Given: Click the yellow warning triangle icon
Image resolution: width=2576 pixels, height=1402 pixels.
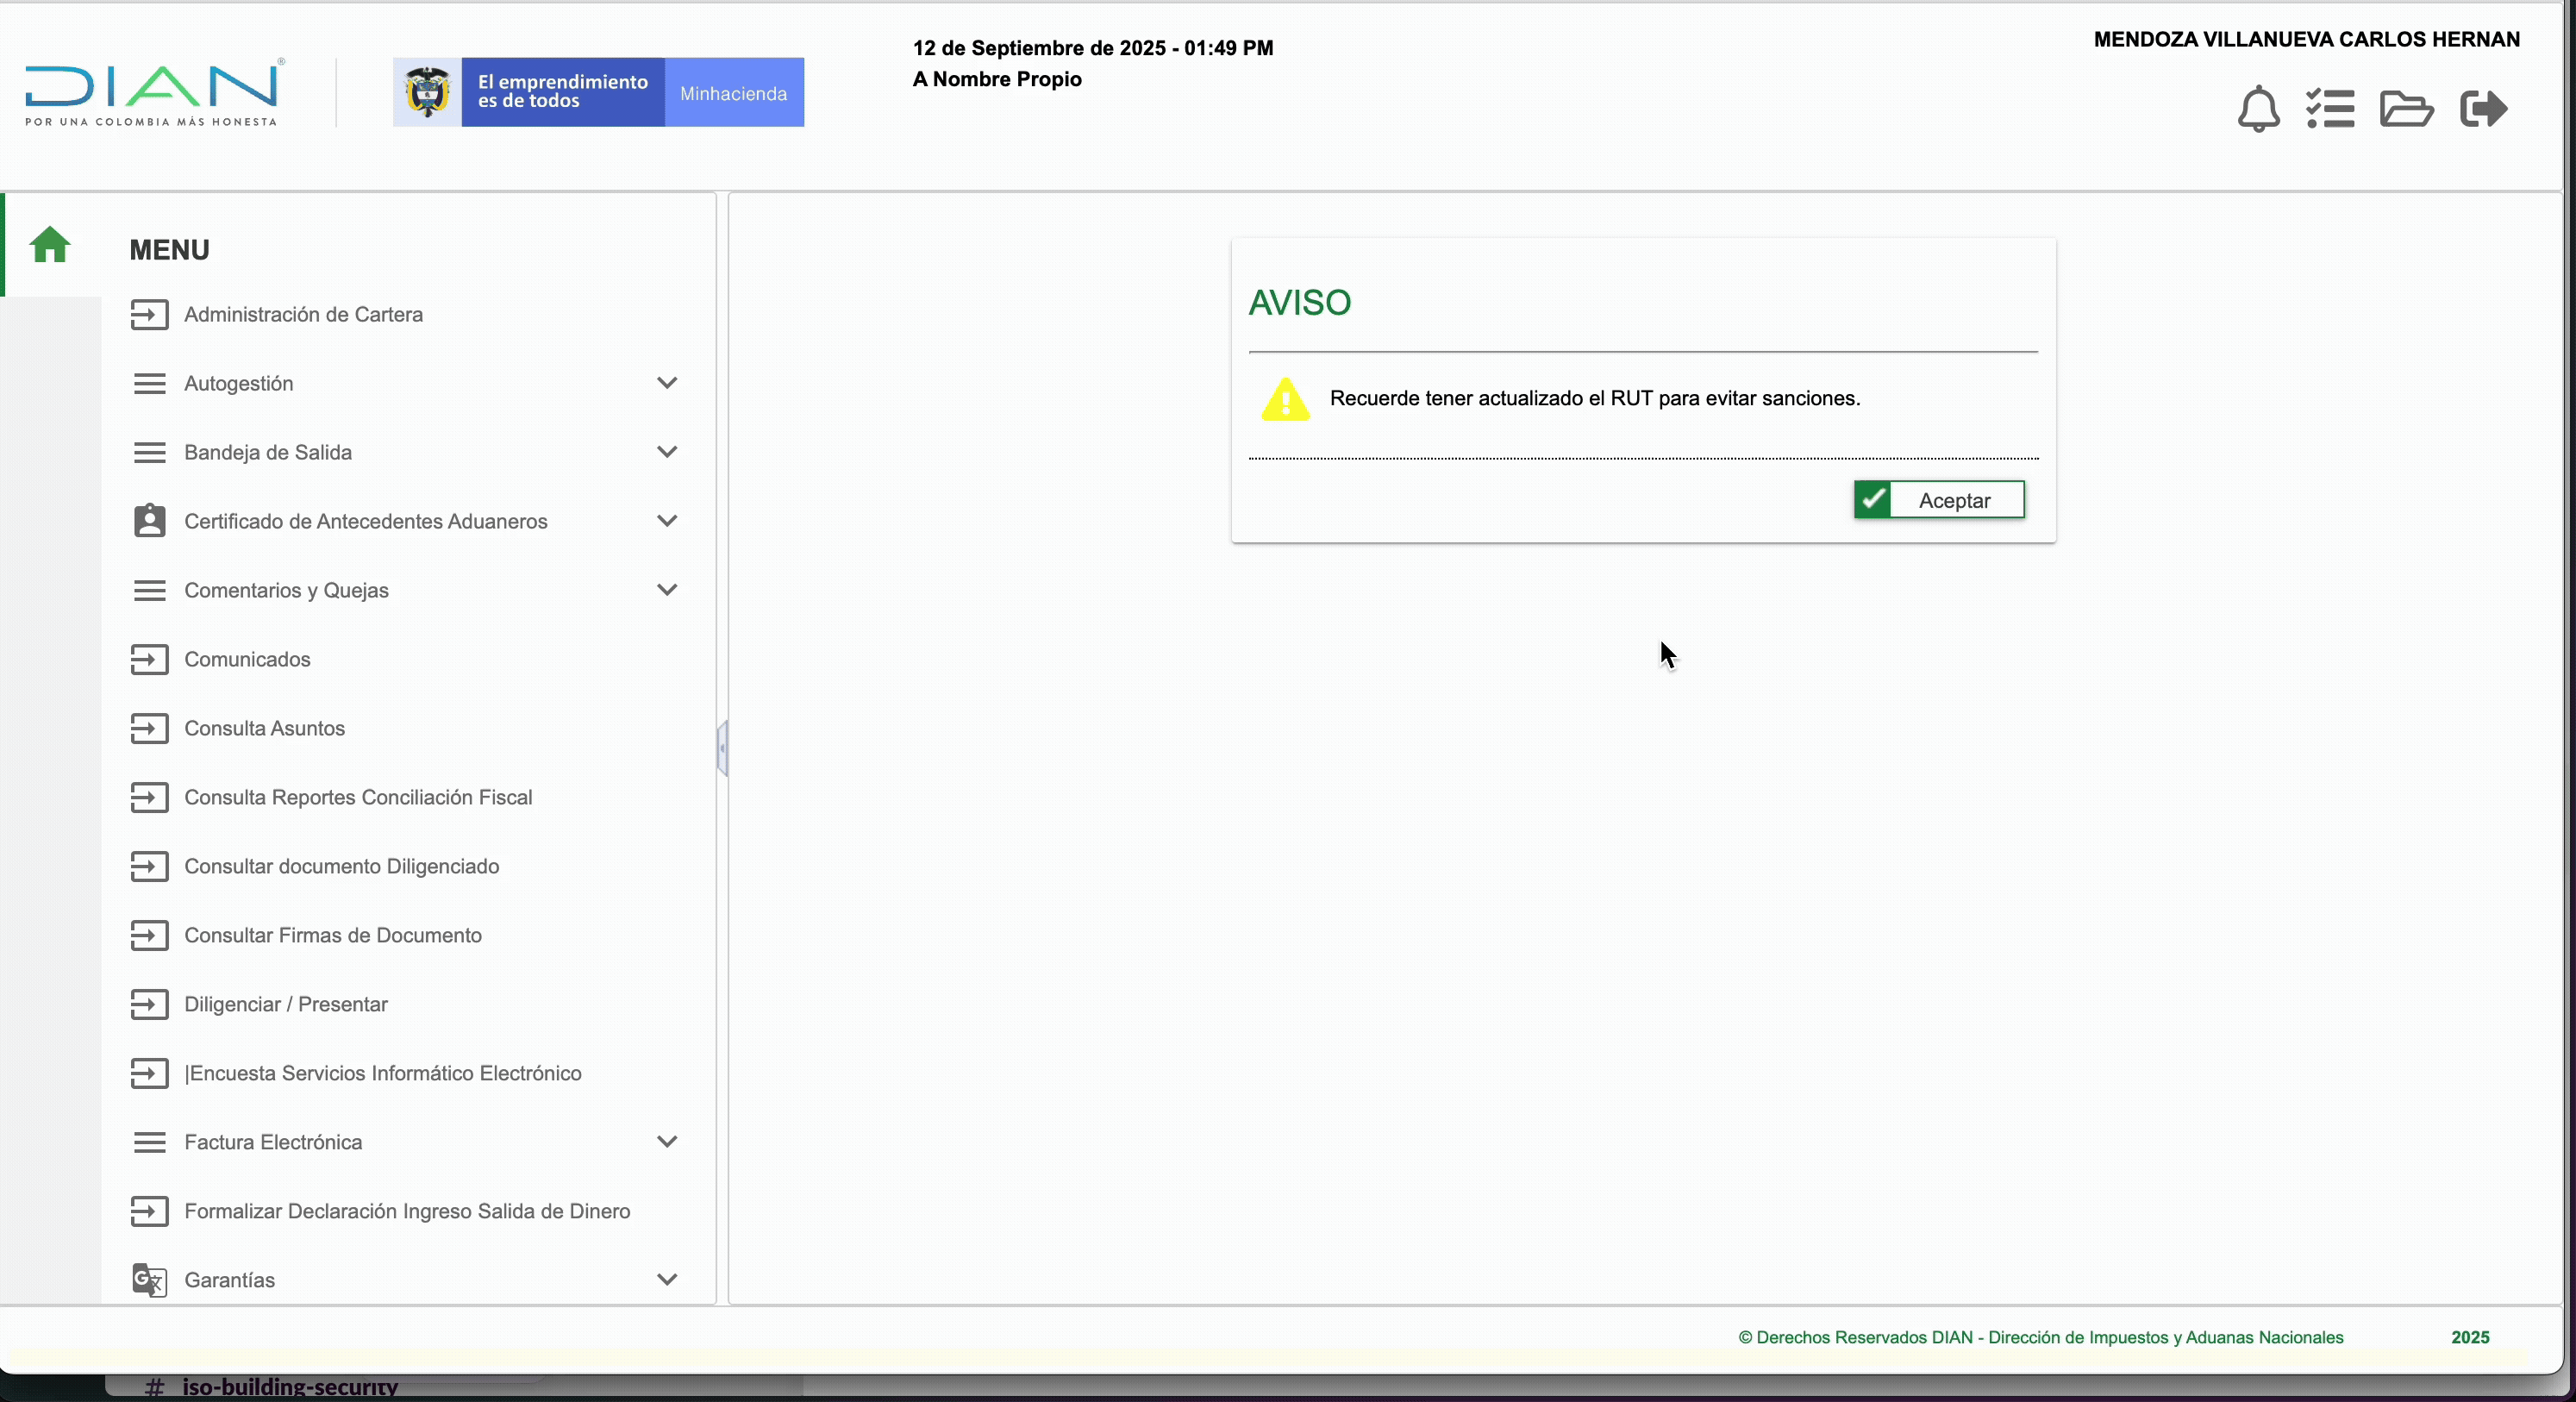Looking at the screenshot, I should 1285,400.
